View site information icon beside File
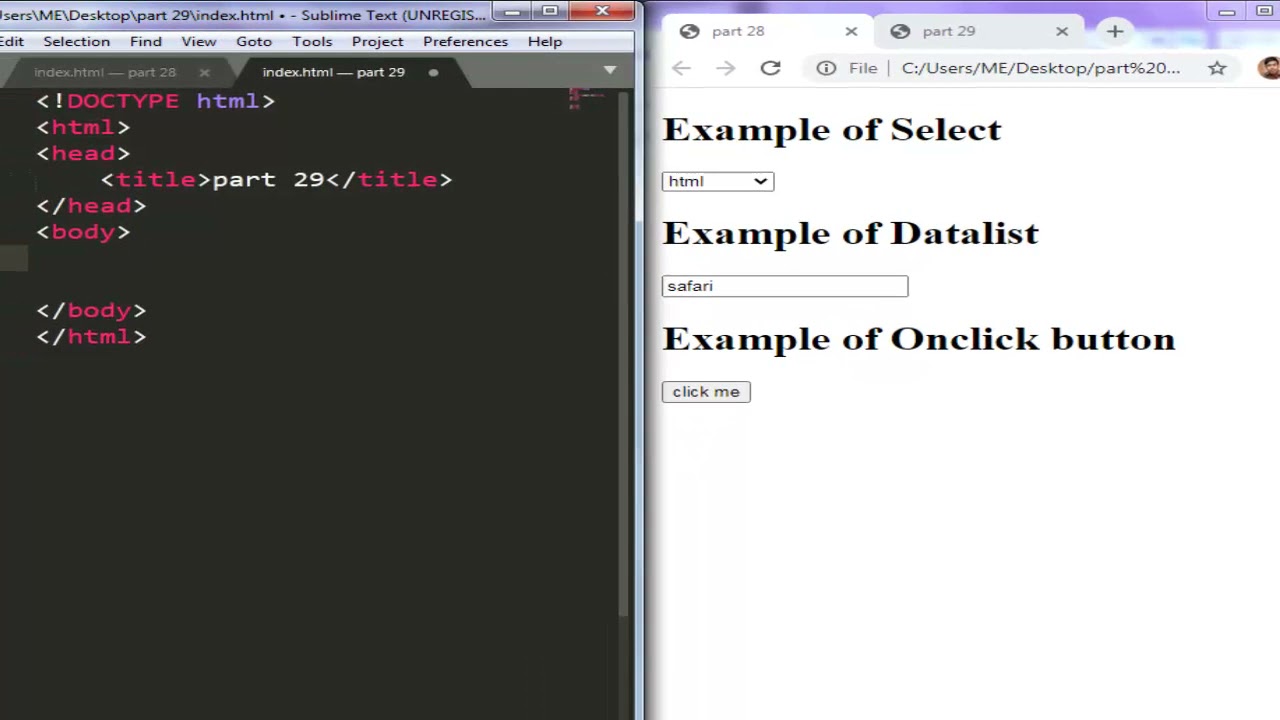This screenshot has width=1280, height=720. pos(826,68)
